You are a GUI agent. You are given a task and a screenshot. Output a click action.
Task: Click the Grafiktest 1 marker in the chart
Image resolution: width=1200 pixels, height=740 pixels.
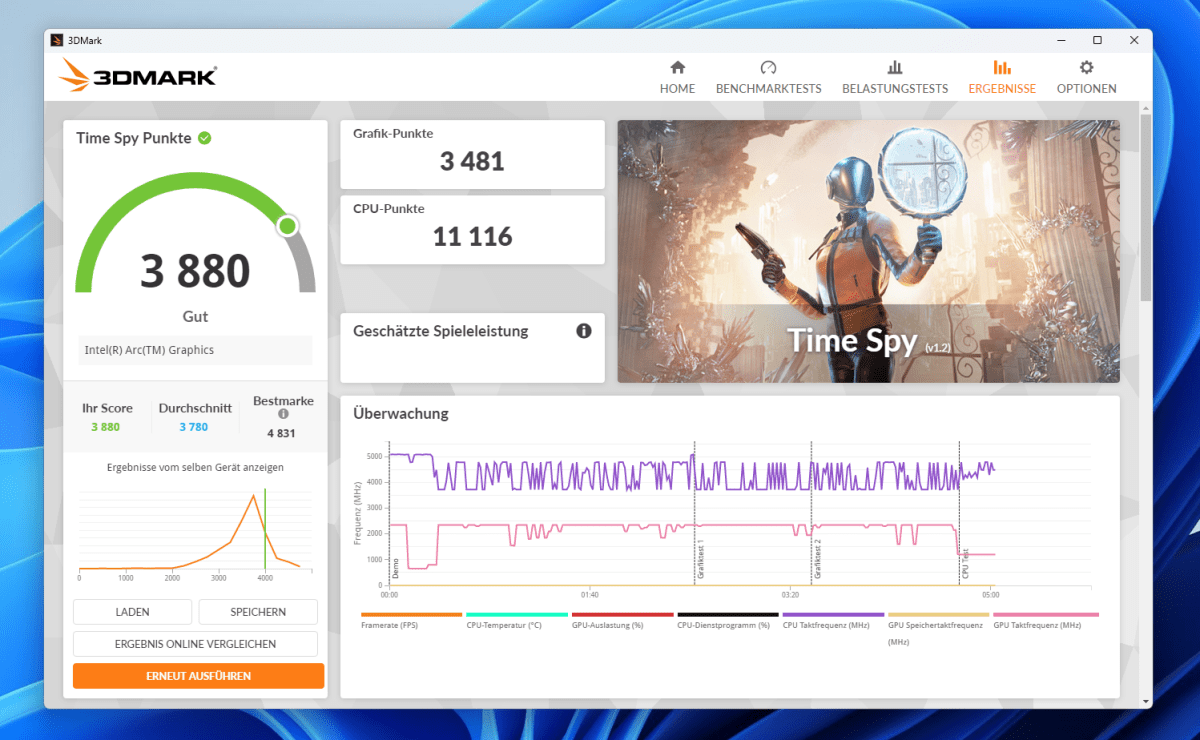click(700, 562)
